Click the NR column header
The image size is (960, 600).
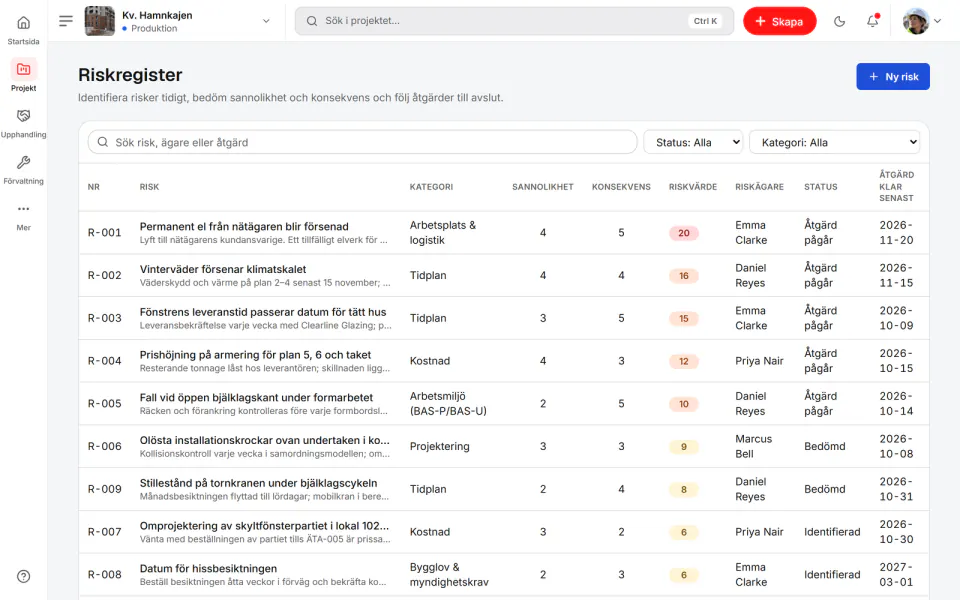point(94,187)
